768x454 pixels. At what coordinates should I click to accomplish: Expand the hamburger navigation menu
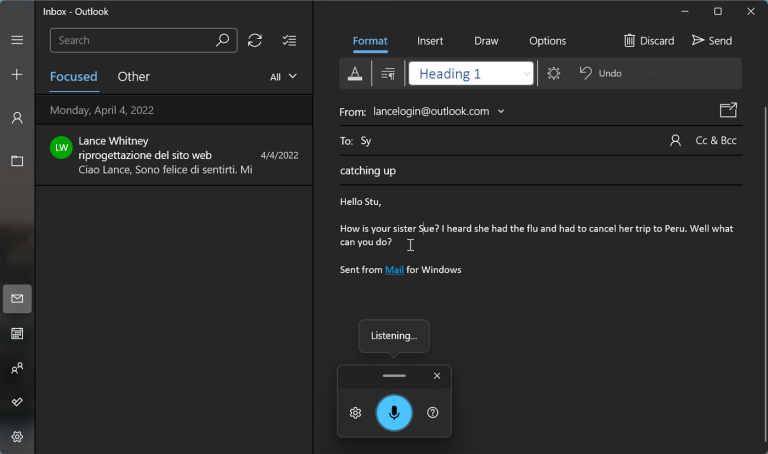[x=17, y=40]
